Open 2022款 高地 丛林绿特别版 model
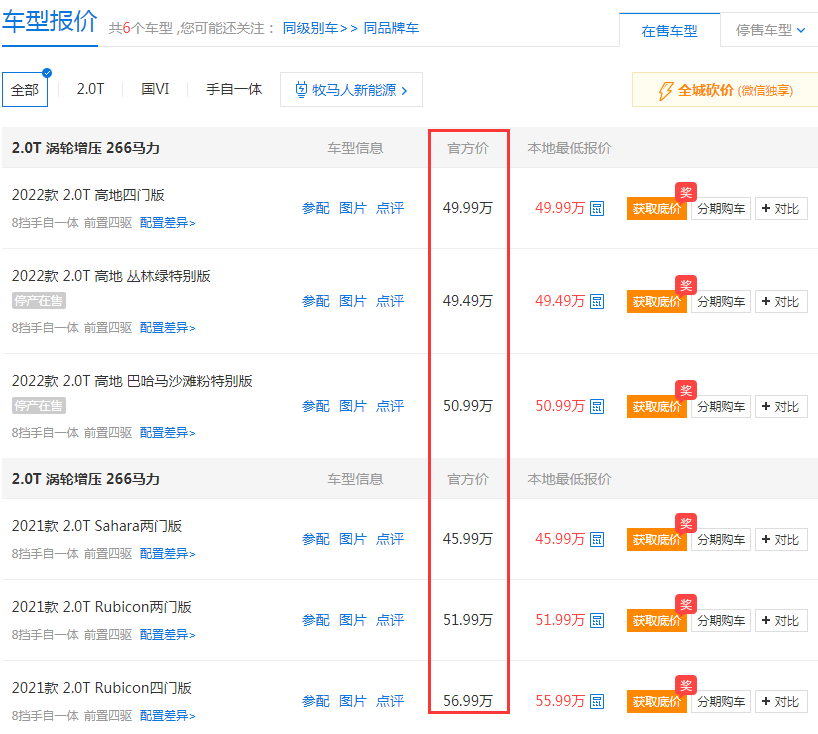818x734 pixels. pyautogui.click(x=111, y=276)
